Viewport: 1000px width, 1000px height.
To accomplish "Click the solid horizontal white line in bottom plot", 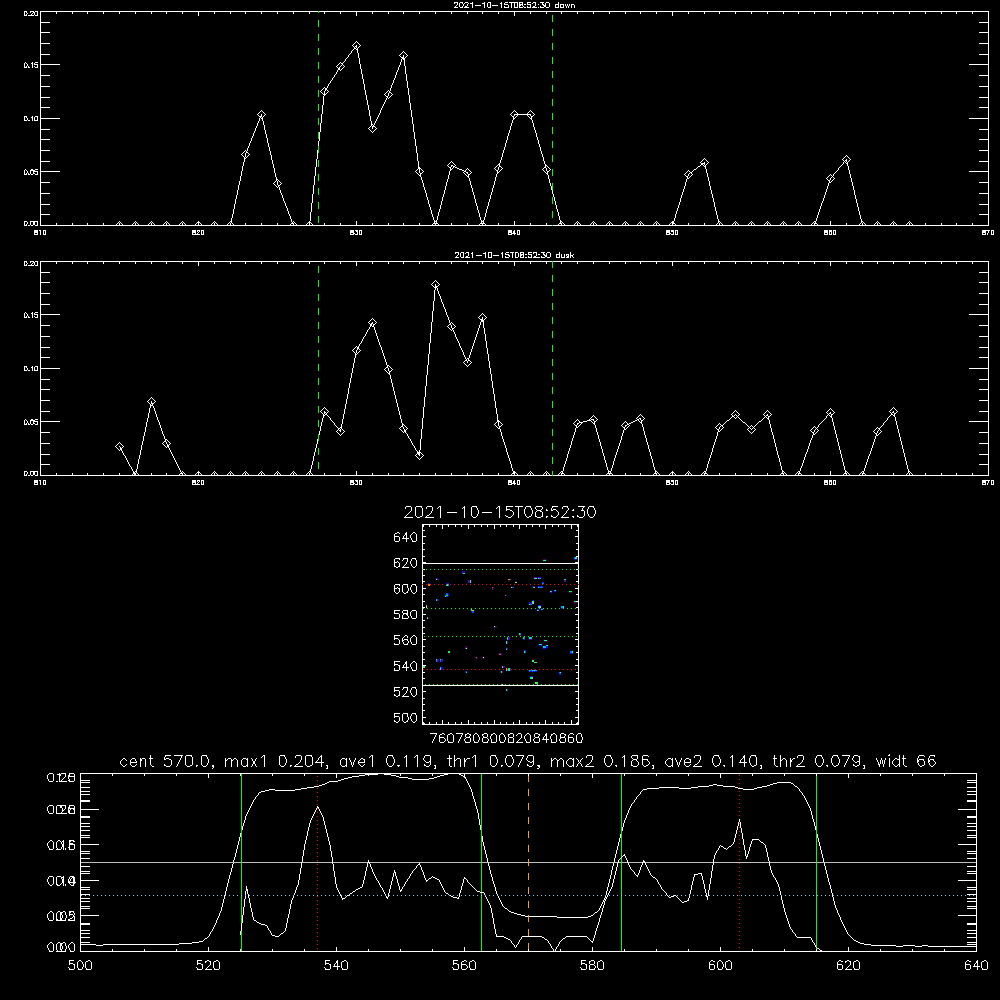I will coord(527,862).
